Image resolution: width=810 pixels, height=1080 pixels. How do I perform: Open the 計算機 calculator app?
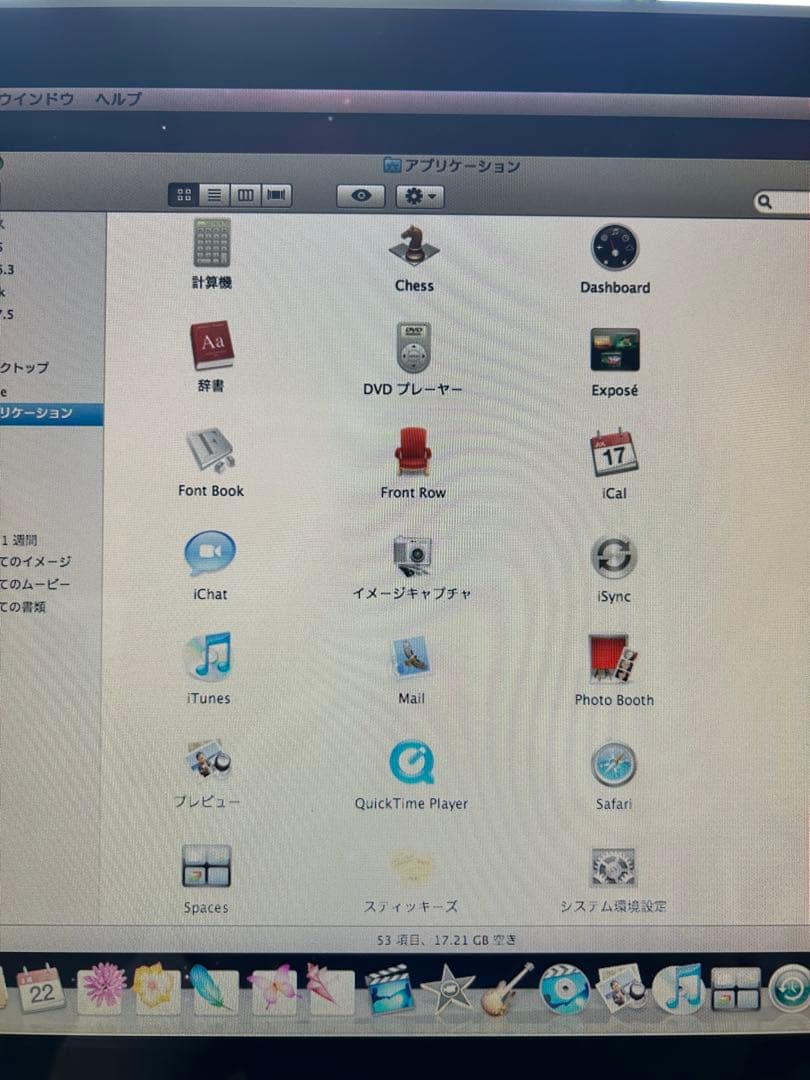pos(211,243)
